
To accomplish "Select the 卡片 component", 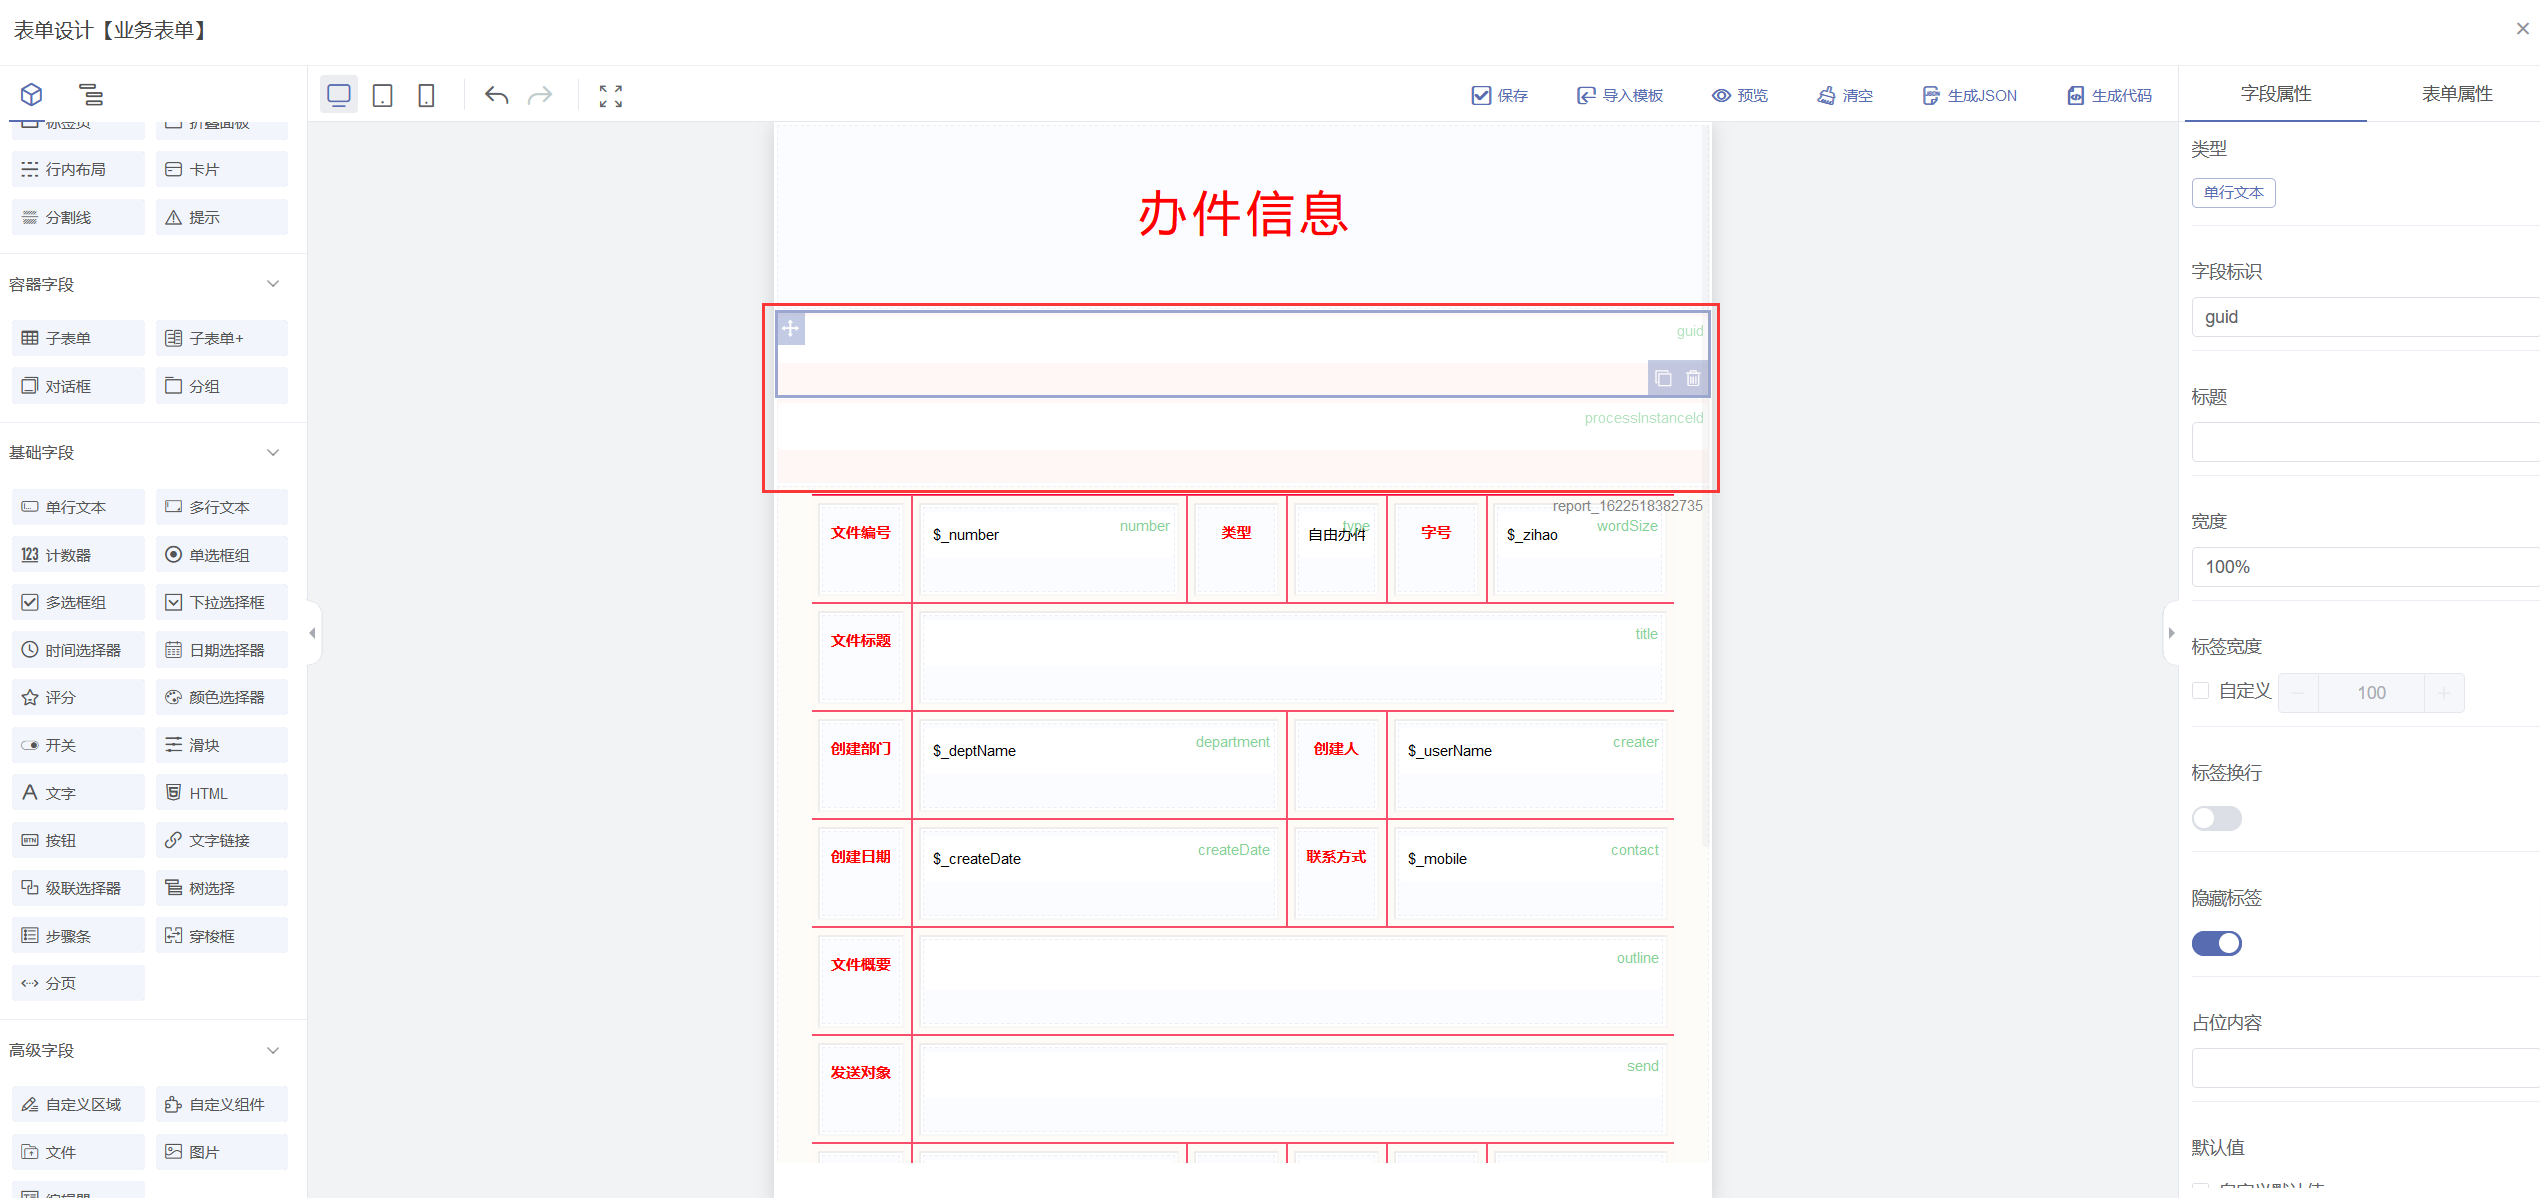I will [222, 170].
